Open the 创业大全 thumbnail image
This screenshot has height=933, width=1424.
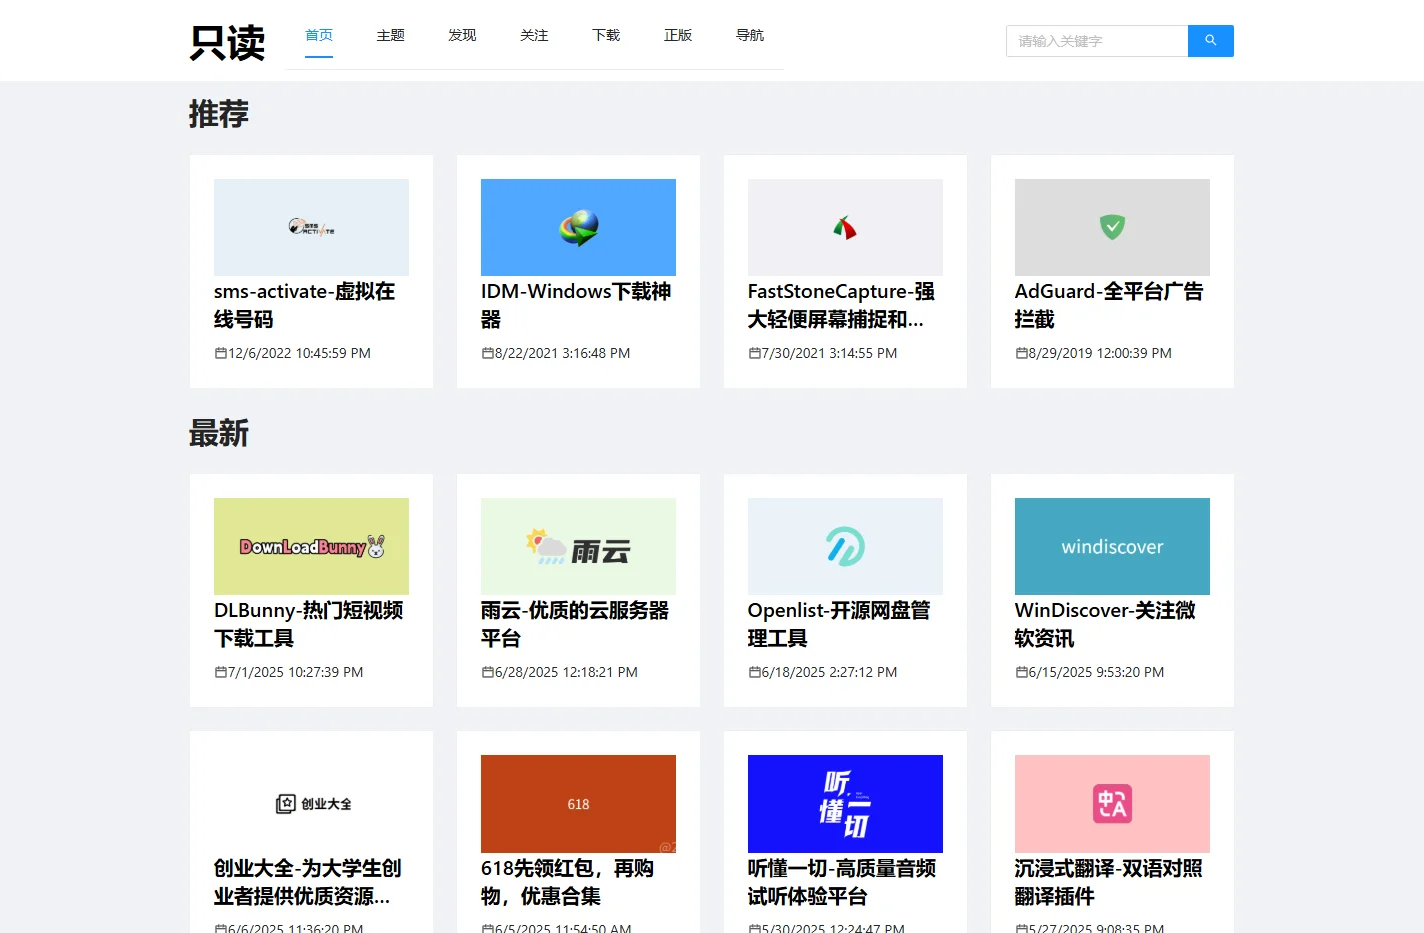tap(311, 804)
